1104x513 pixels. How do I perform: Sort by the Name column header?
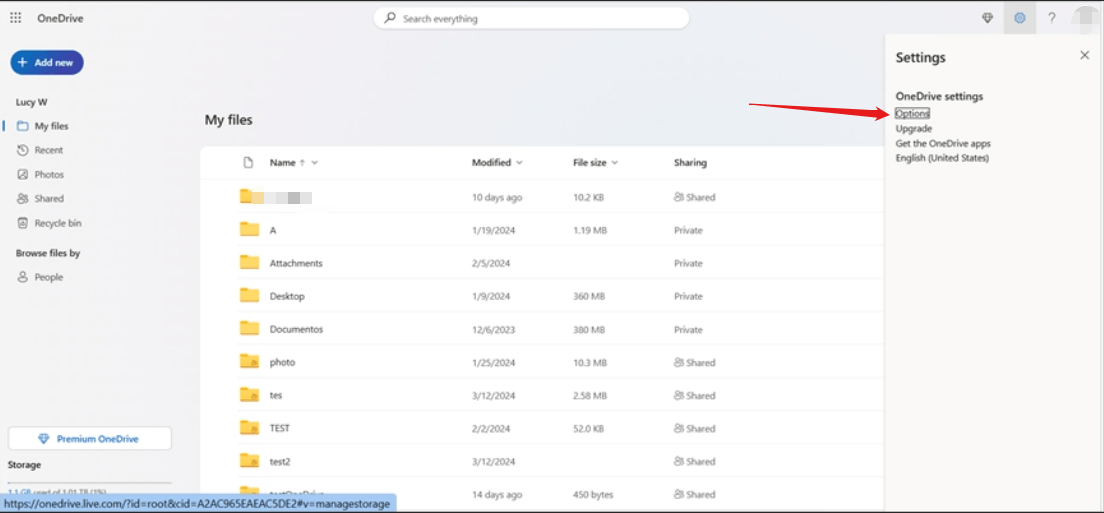pyautogui.click(x=282, y=163)
